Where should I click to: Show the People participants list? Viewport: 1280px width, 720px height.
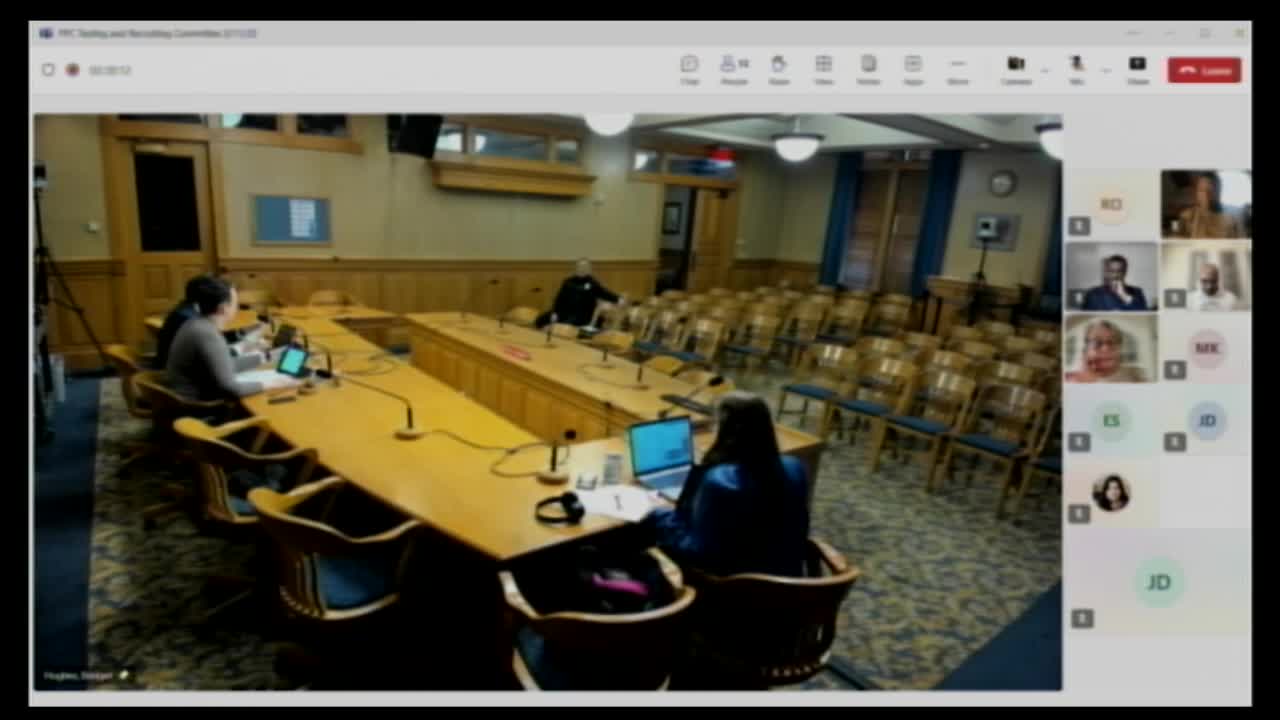734,69
